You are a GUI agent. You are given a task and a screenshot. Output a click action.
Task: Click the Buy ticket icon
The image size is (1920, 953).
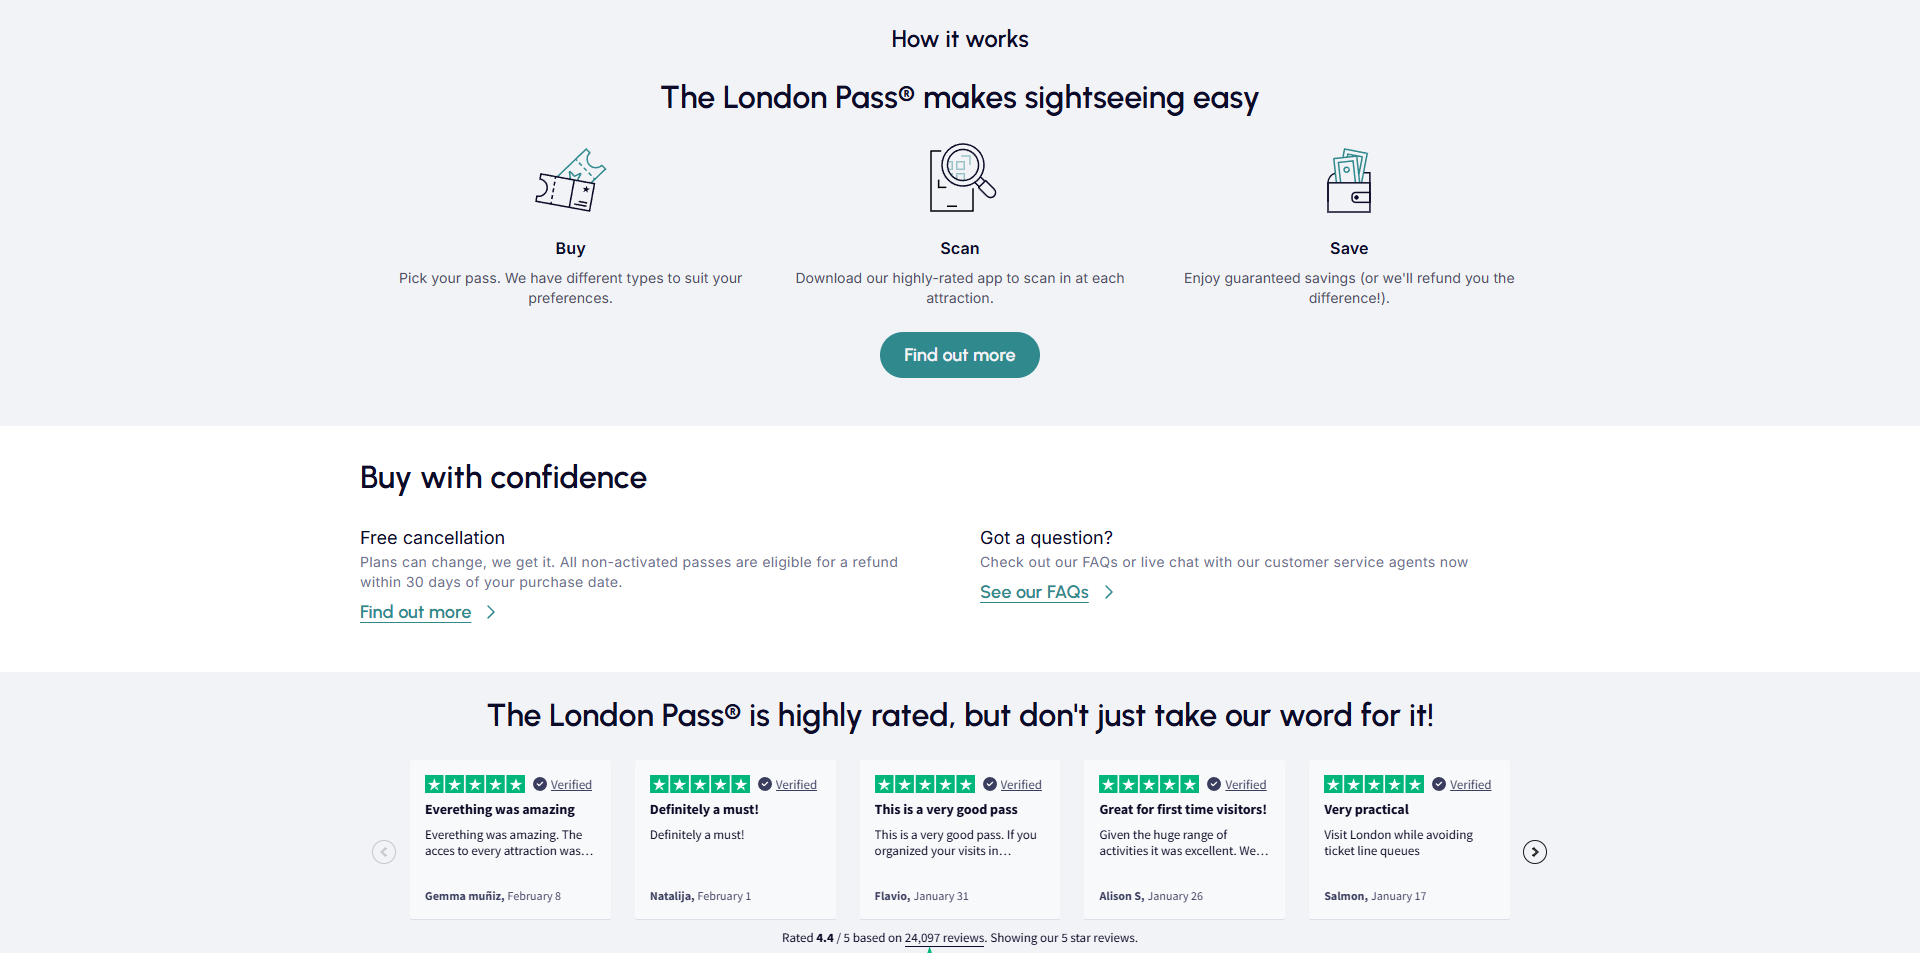click(x=570, y=180)
